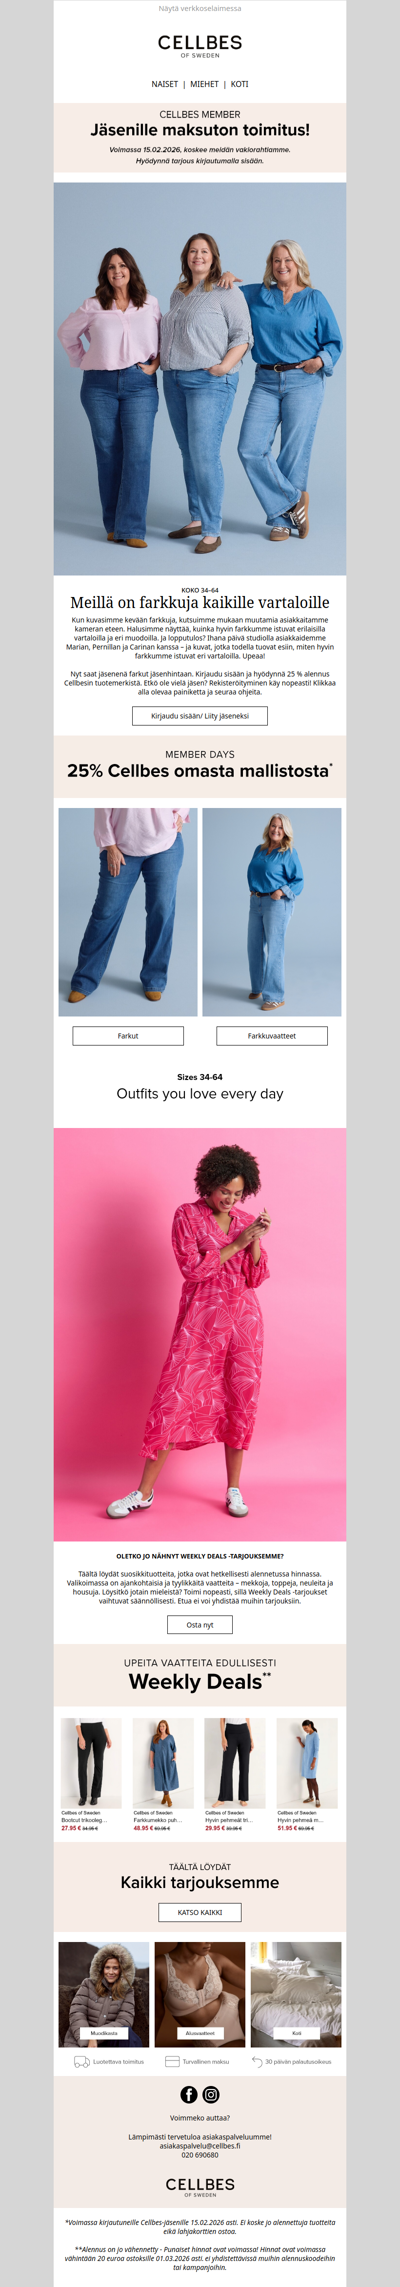This screenshot has width=400, height=2287.
Task: Click the secure payment card icon
Action: pos(172,2061)
